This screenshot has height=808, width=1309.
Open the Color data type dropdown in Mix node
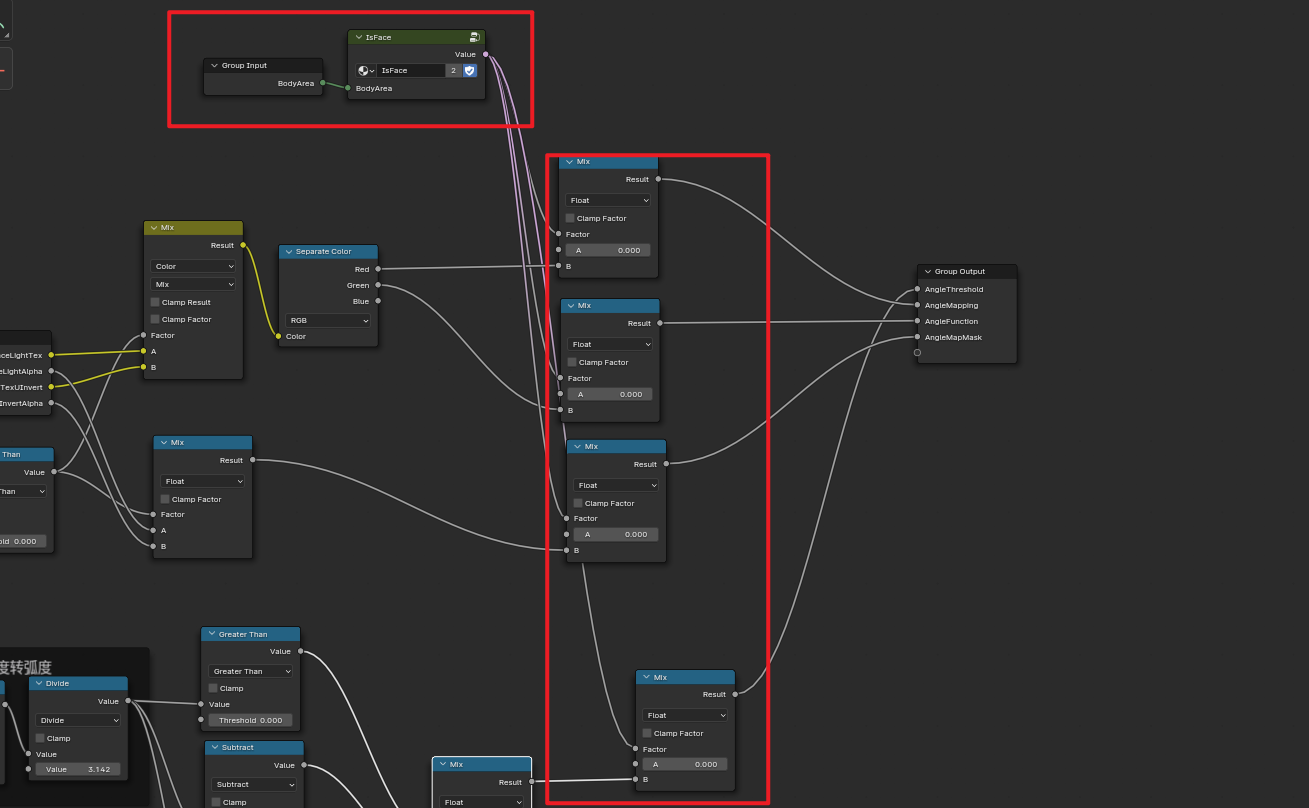194,266
